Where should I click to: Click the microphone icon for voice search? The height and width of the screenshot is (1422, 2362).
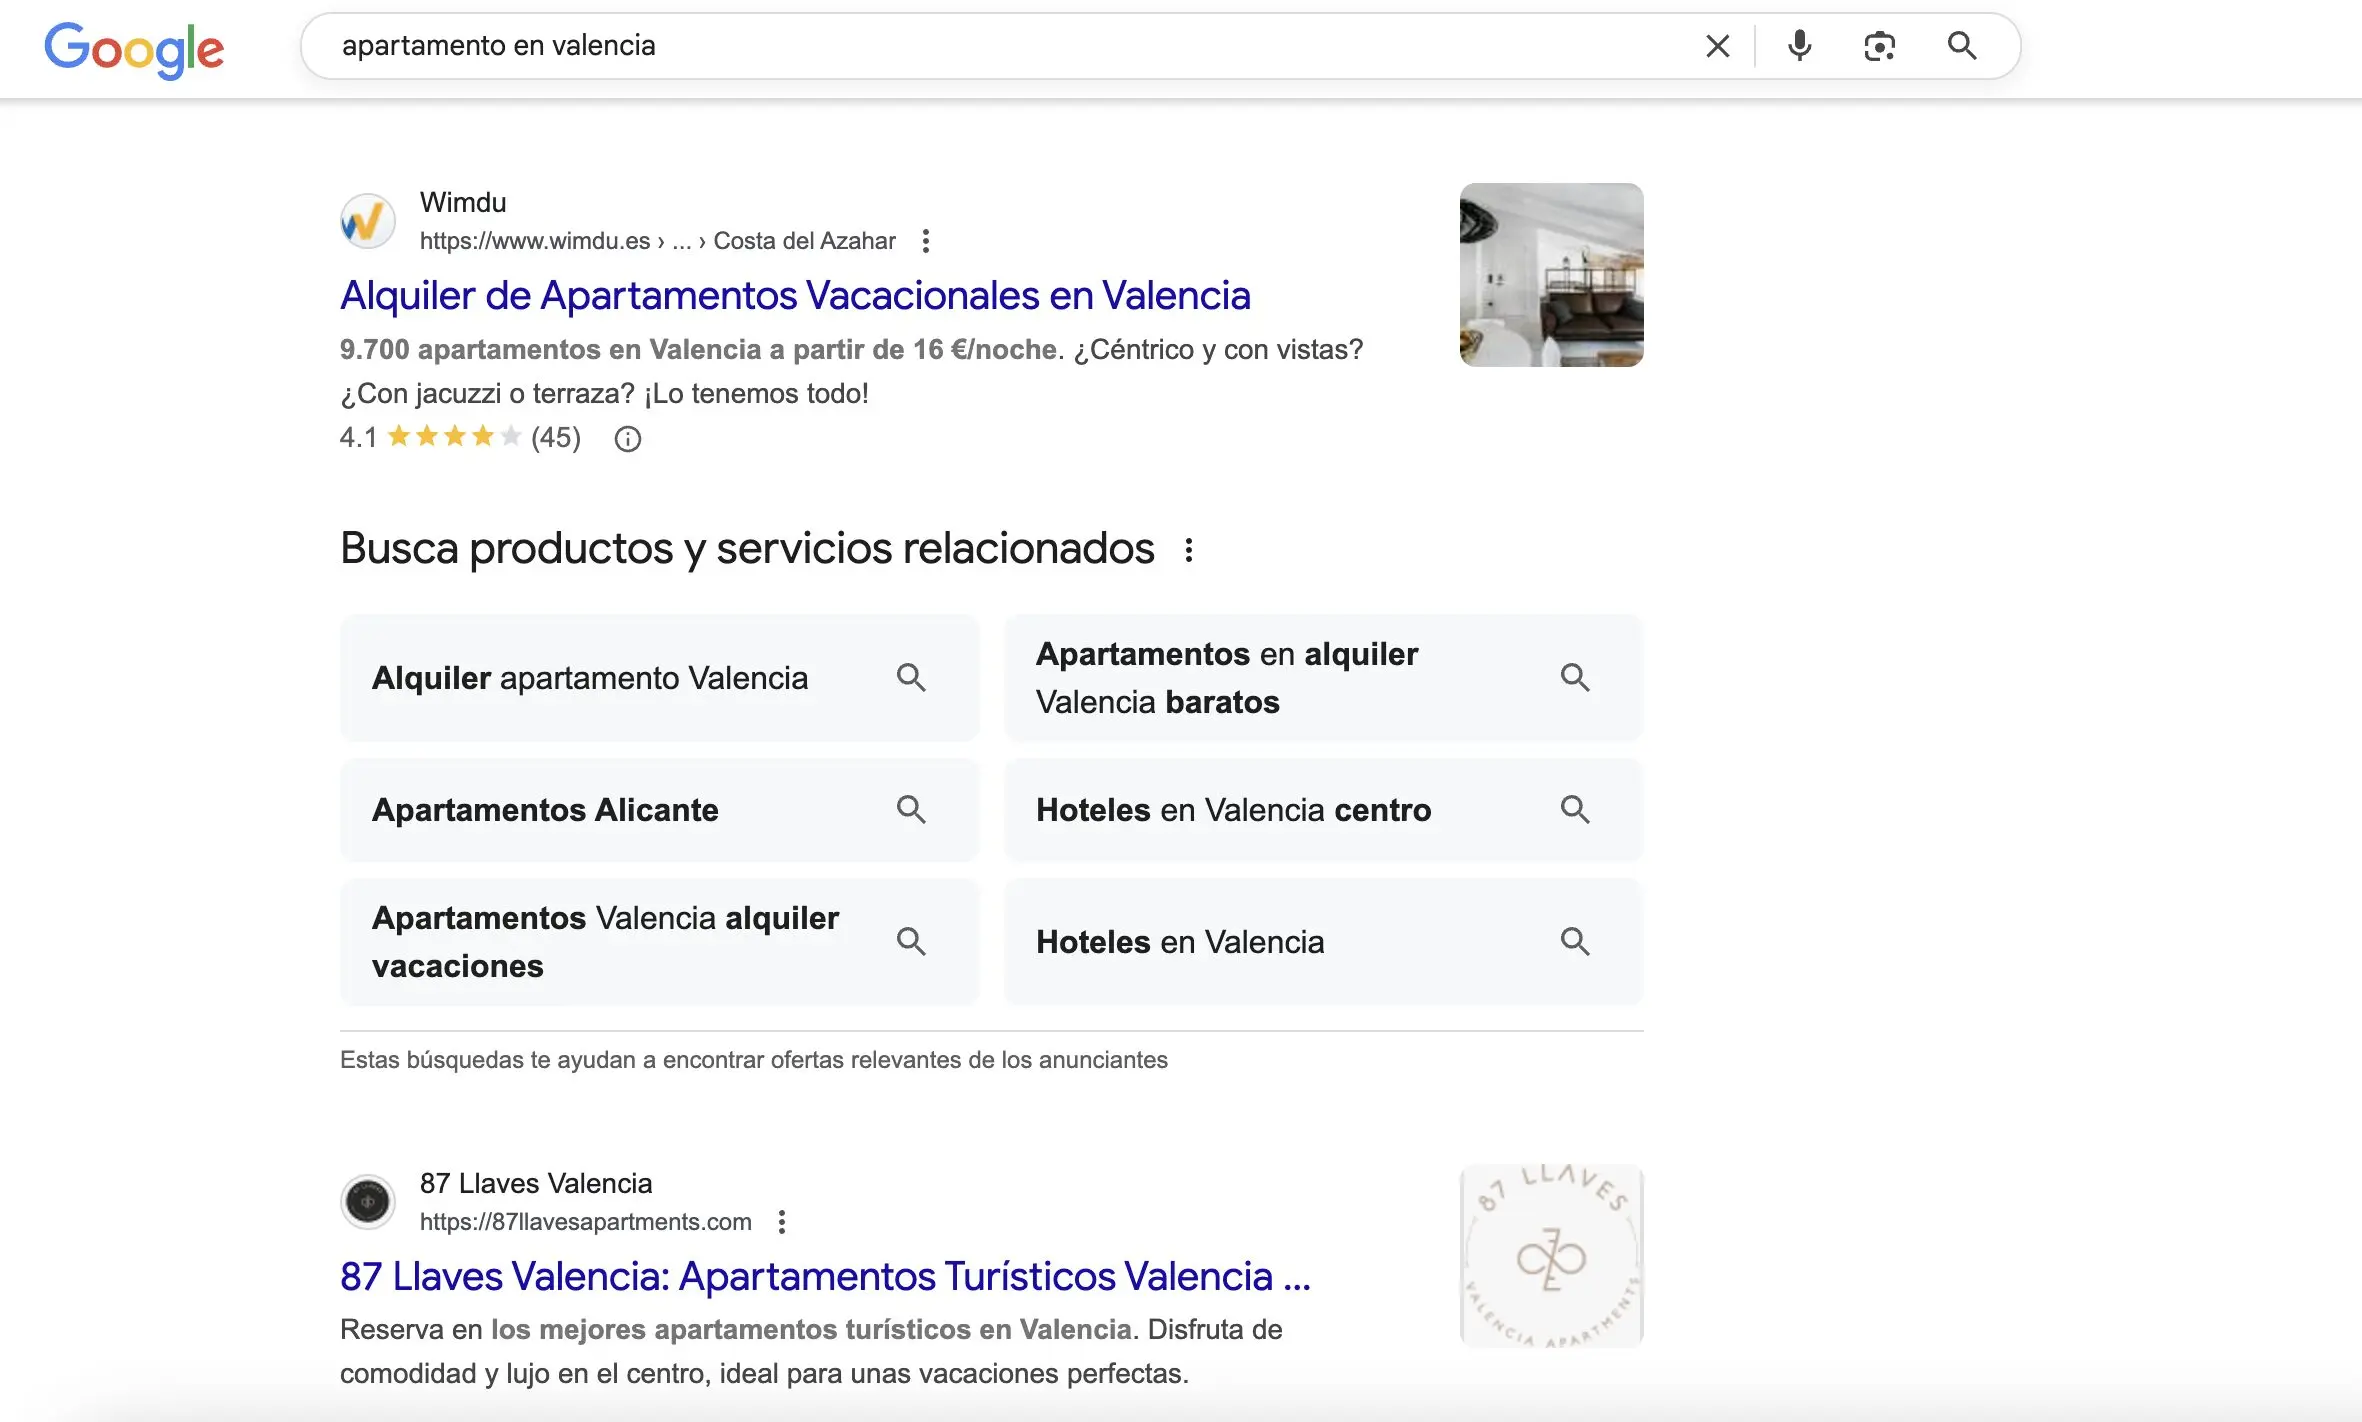tap(1799, 46)
